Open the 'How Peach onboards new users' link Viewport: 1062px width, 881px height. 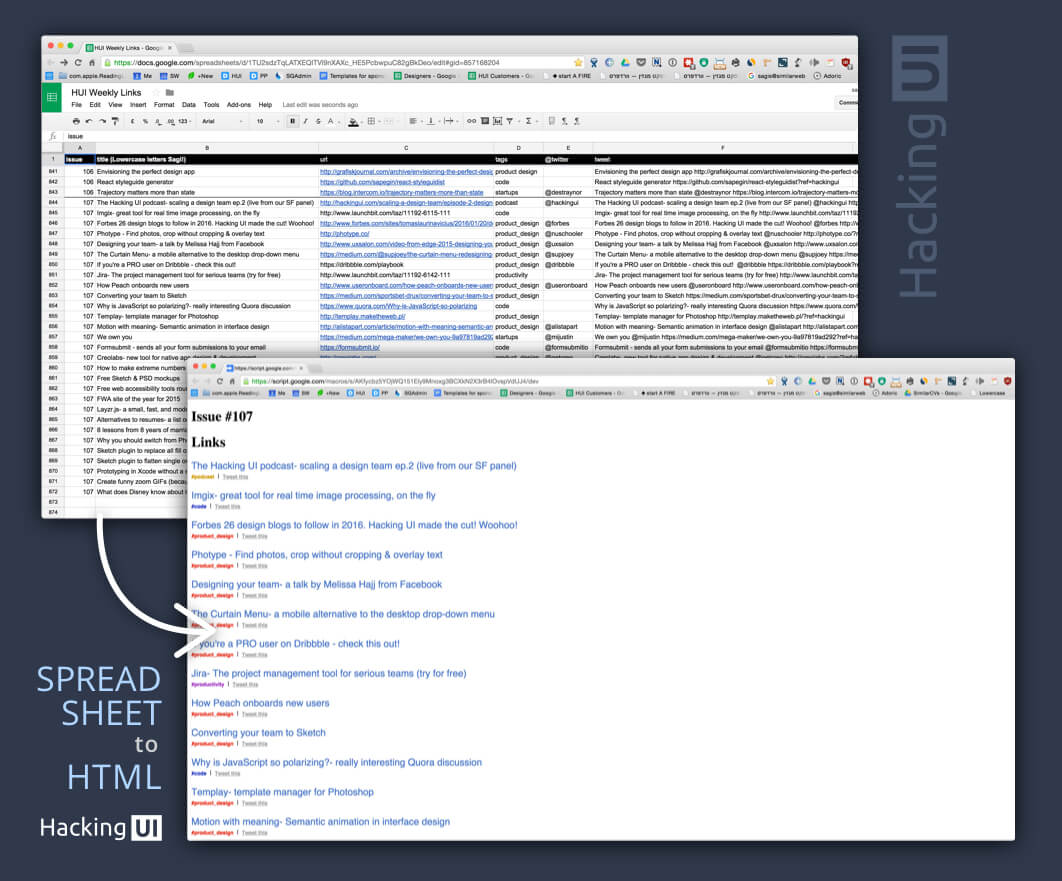260,704
